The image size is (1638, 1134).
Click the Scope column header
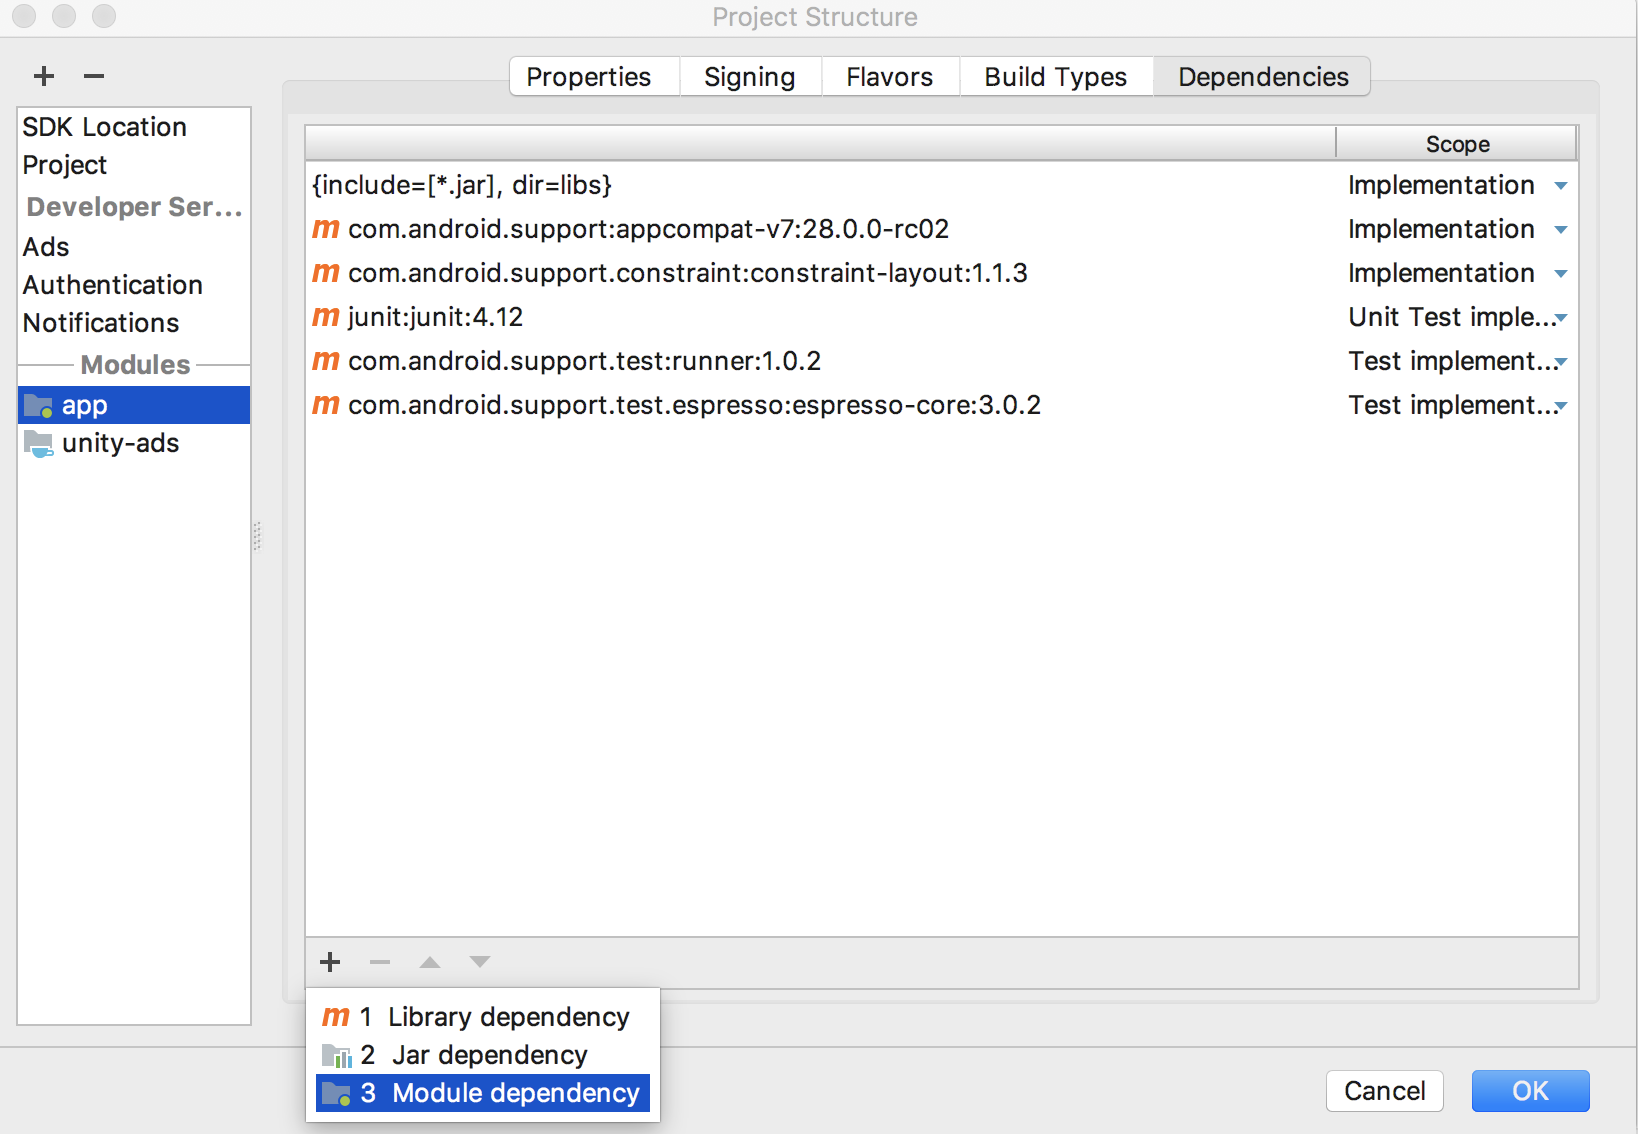tap(1457, 144)
